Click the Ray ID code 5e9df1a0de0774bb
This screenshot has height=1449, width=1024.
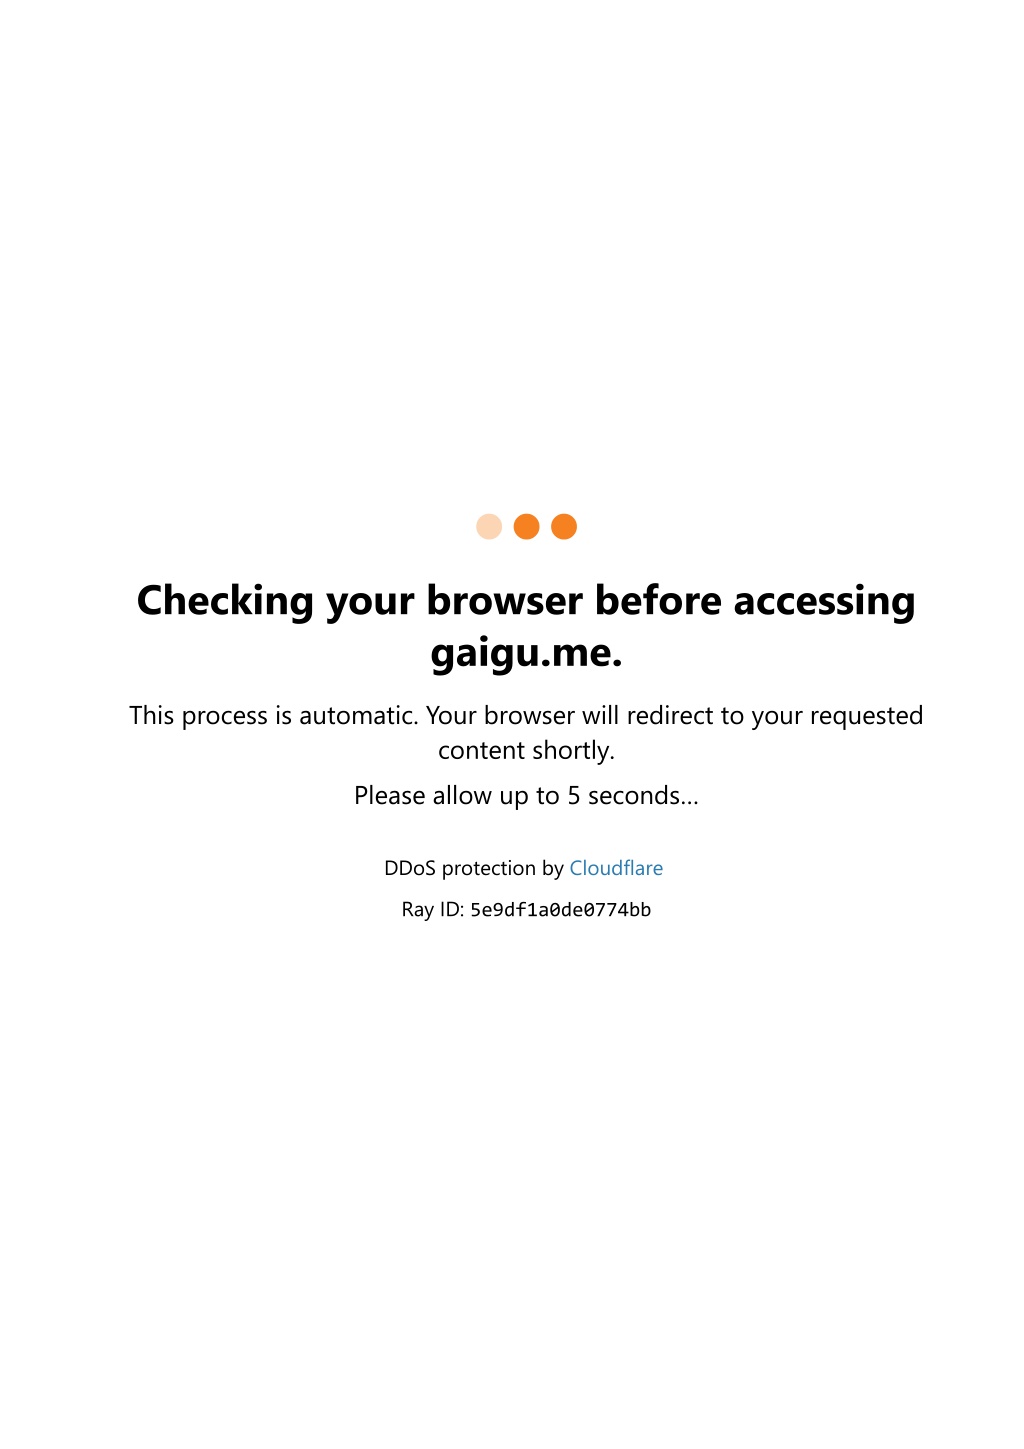coord(560,910)
